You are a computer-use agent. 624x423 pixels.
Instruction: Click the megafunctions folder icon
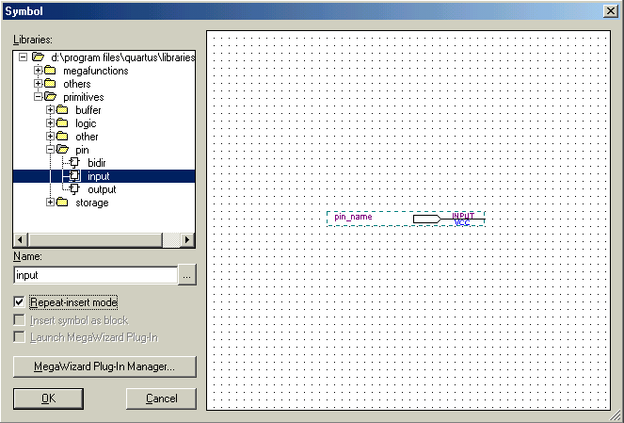50,70
